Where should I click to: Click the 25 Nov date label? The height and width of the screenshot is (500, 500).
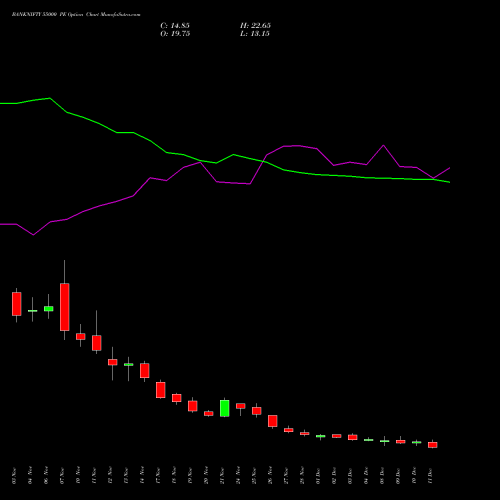click(254, 476)
